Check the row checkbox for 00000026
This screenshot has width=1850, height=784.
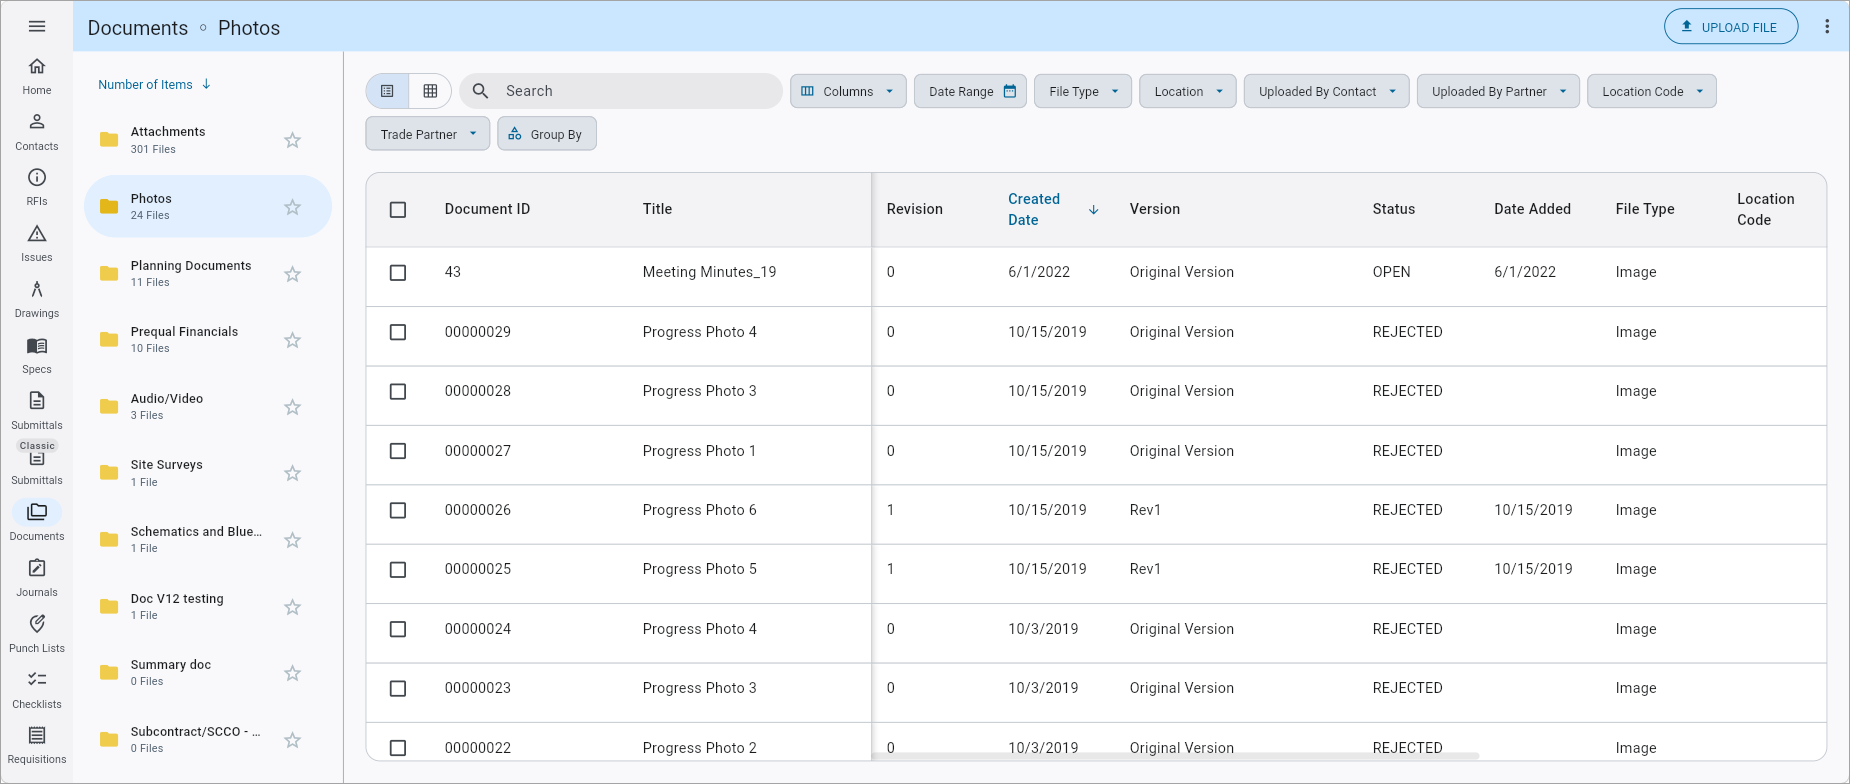coord(398,510)
